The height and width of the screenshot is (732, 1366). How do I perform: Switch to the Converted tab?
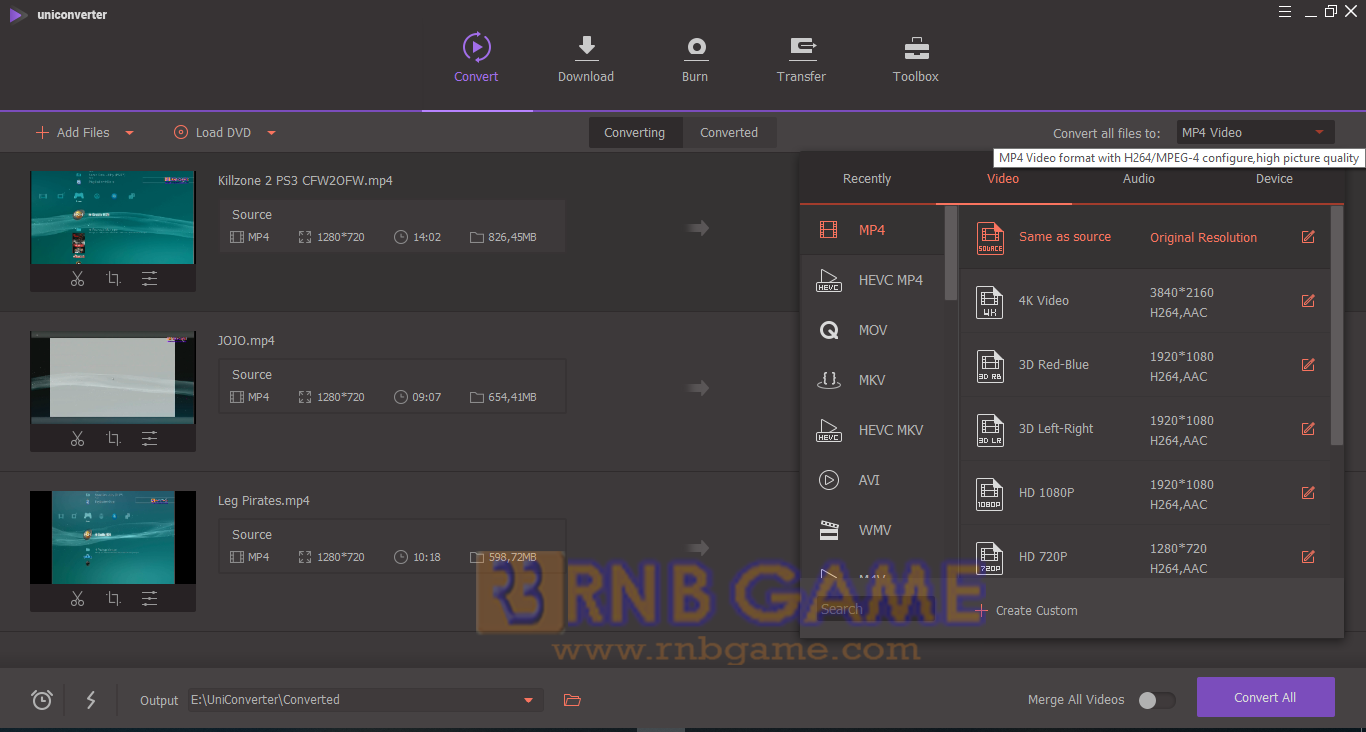click(729, 133)
